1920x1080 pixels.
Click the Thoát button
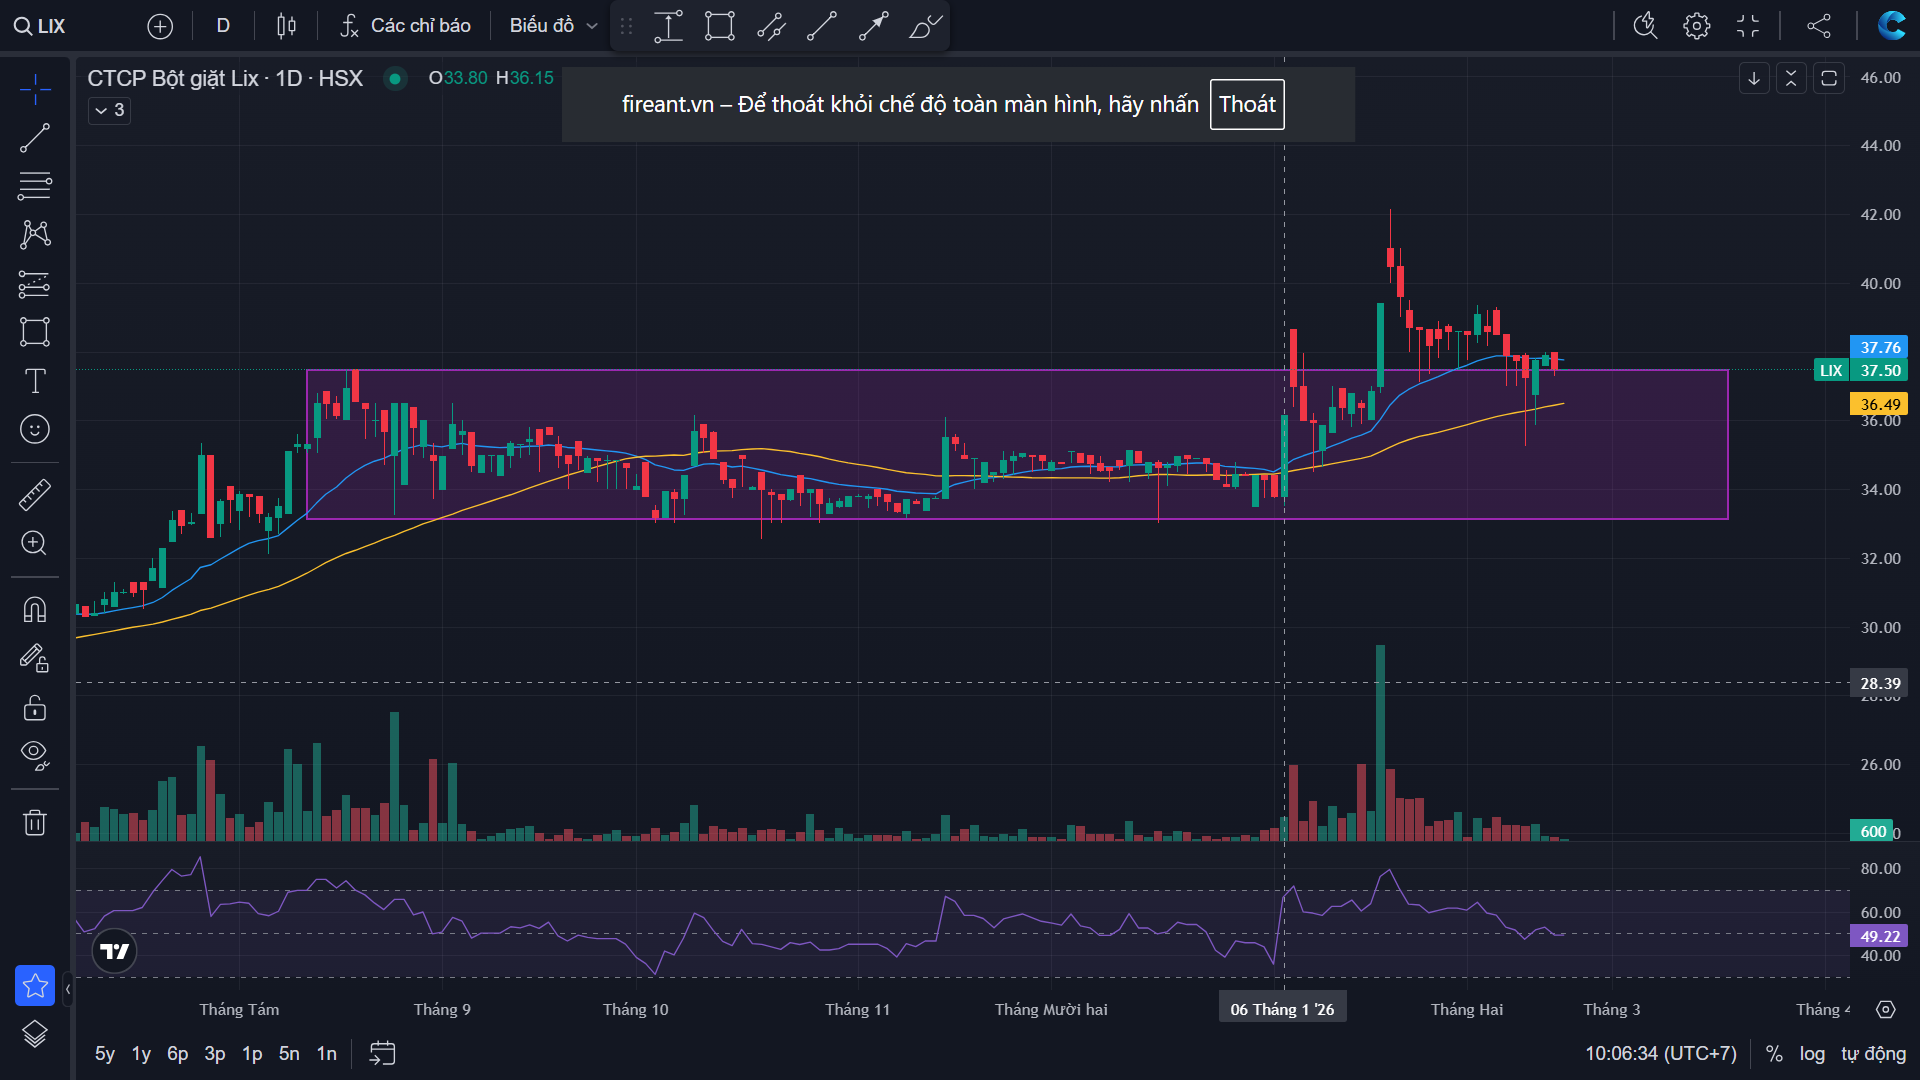(x=1246, y=105)
